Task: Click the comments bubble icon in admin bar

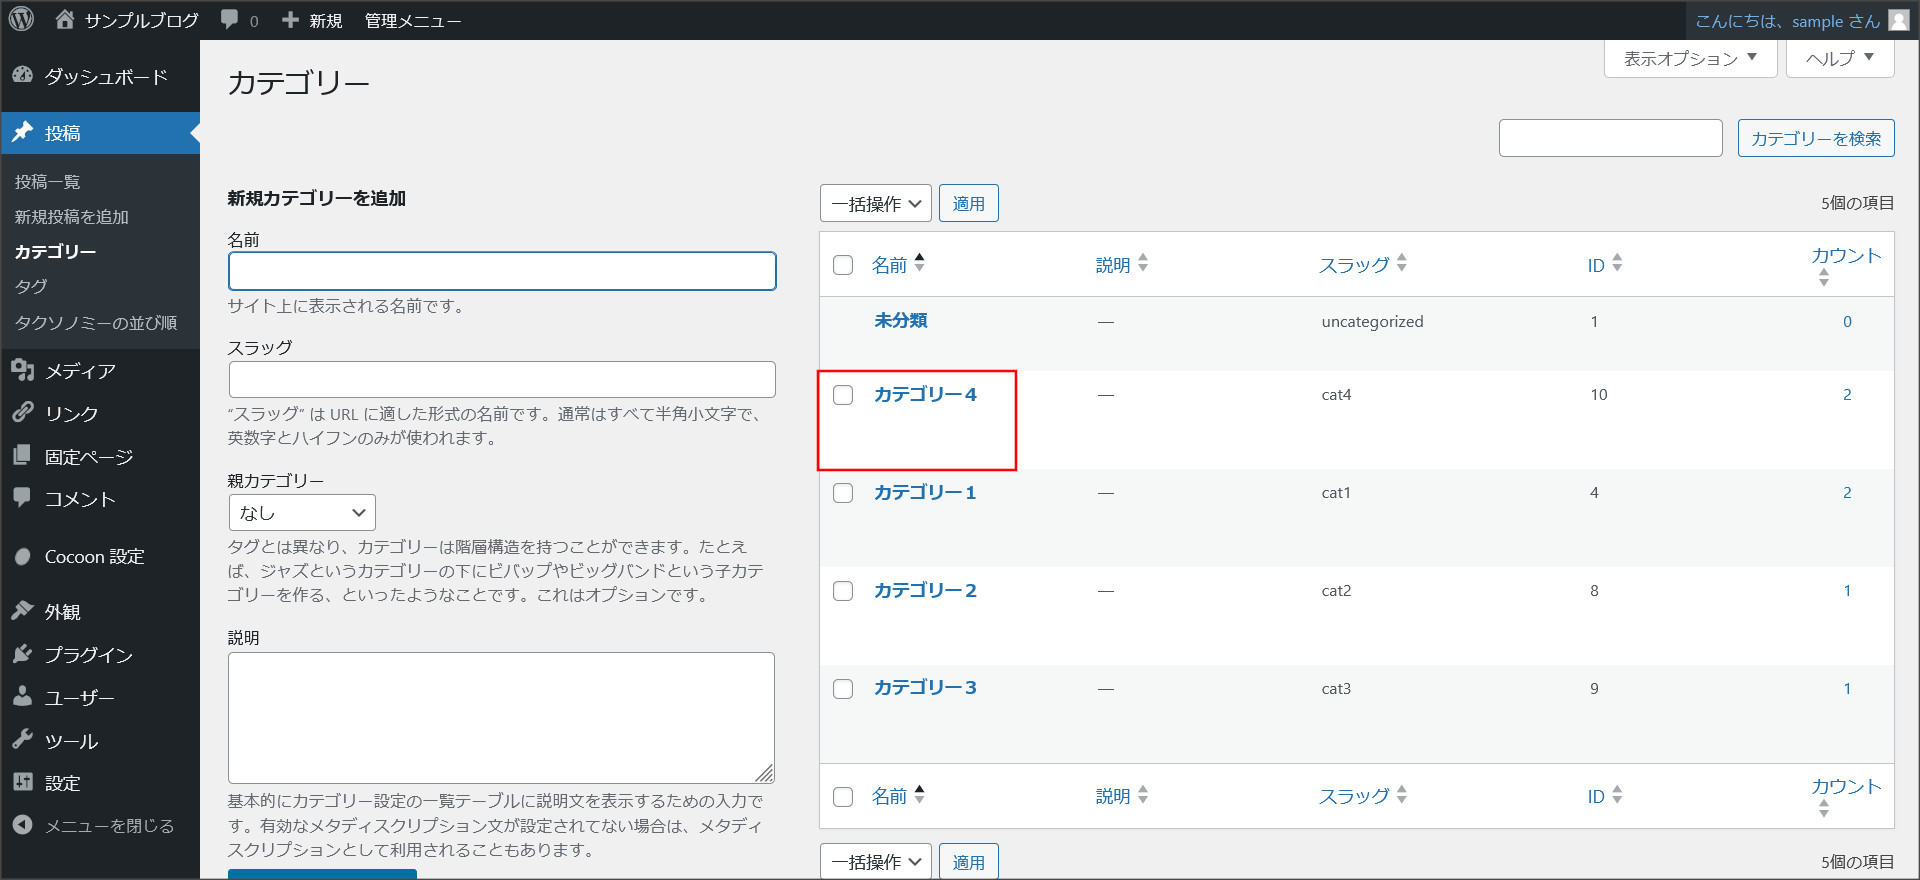Action: (229, 20)
